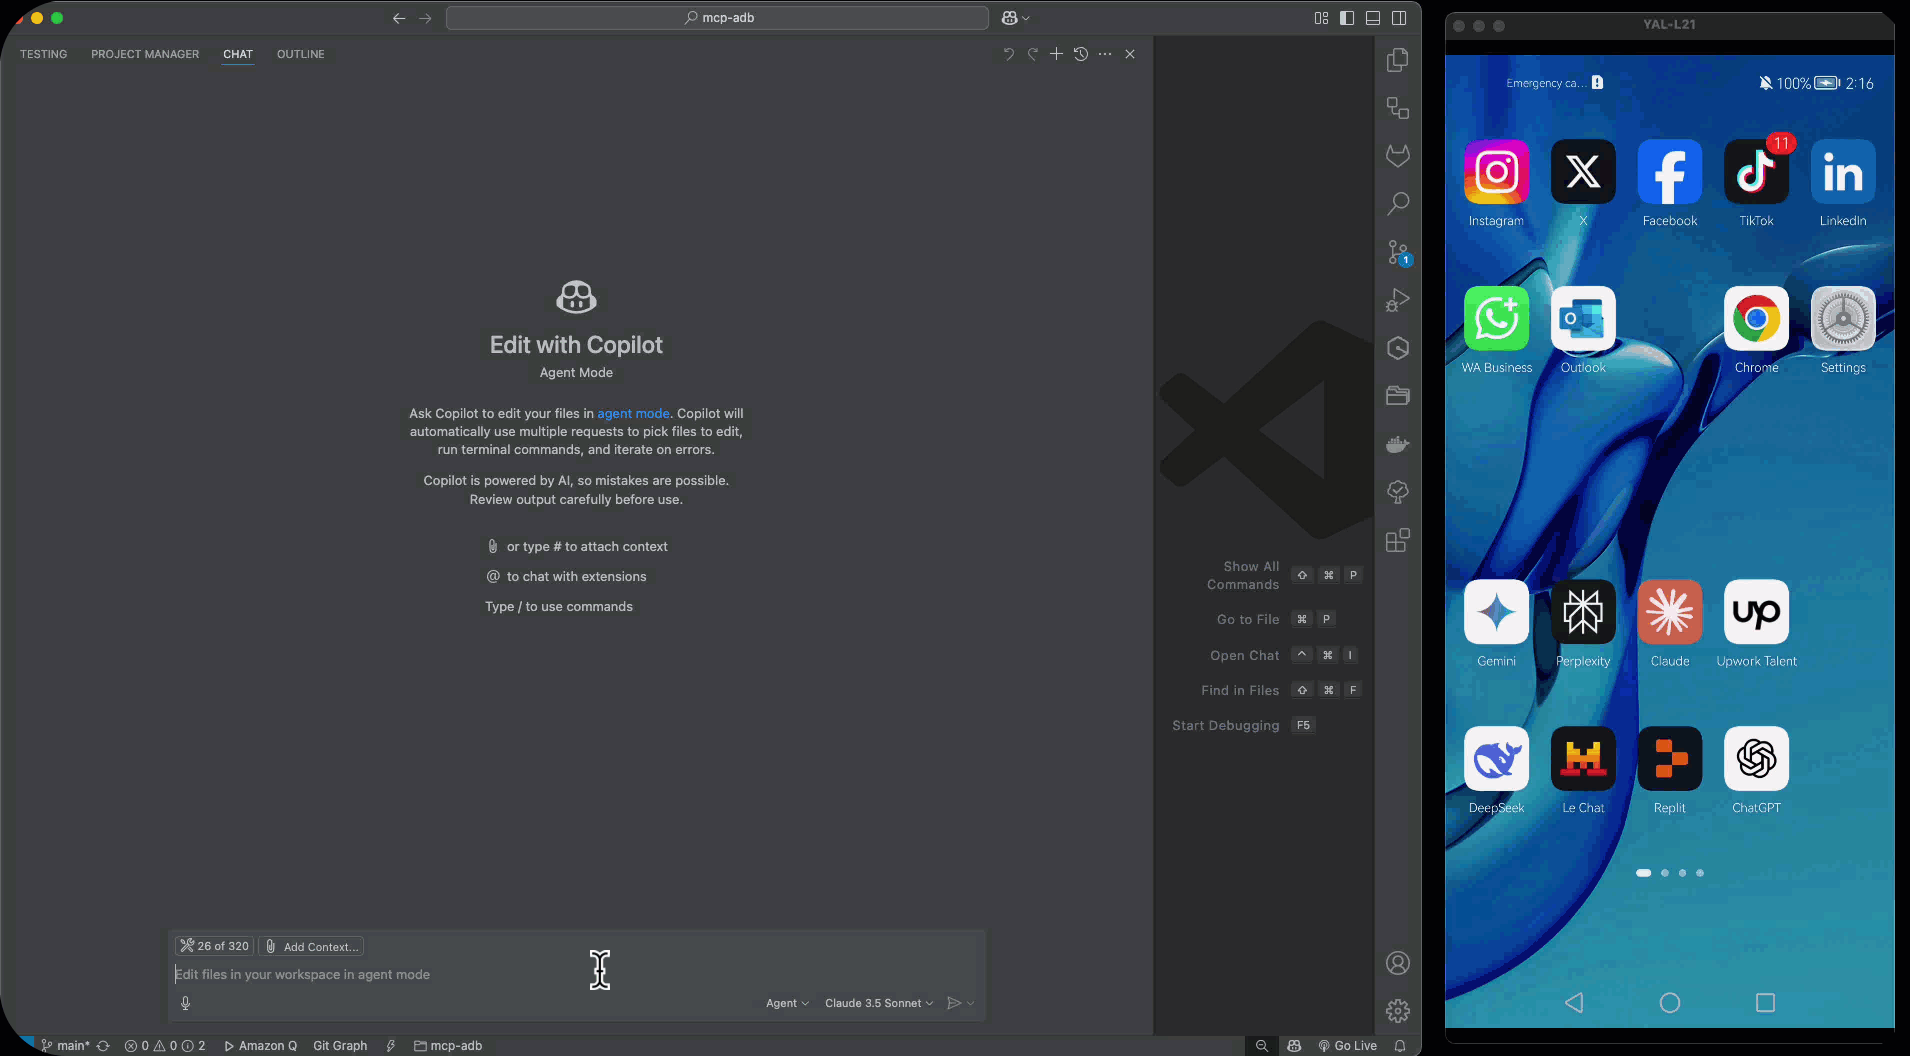Viewport: 1910px width, 1056px height.
Task: Open customize layout icon in title bar
Action: (1321, 18)
